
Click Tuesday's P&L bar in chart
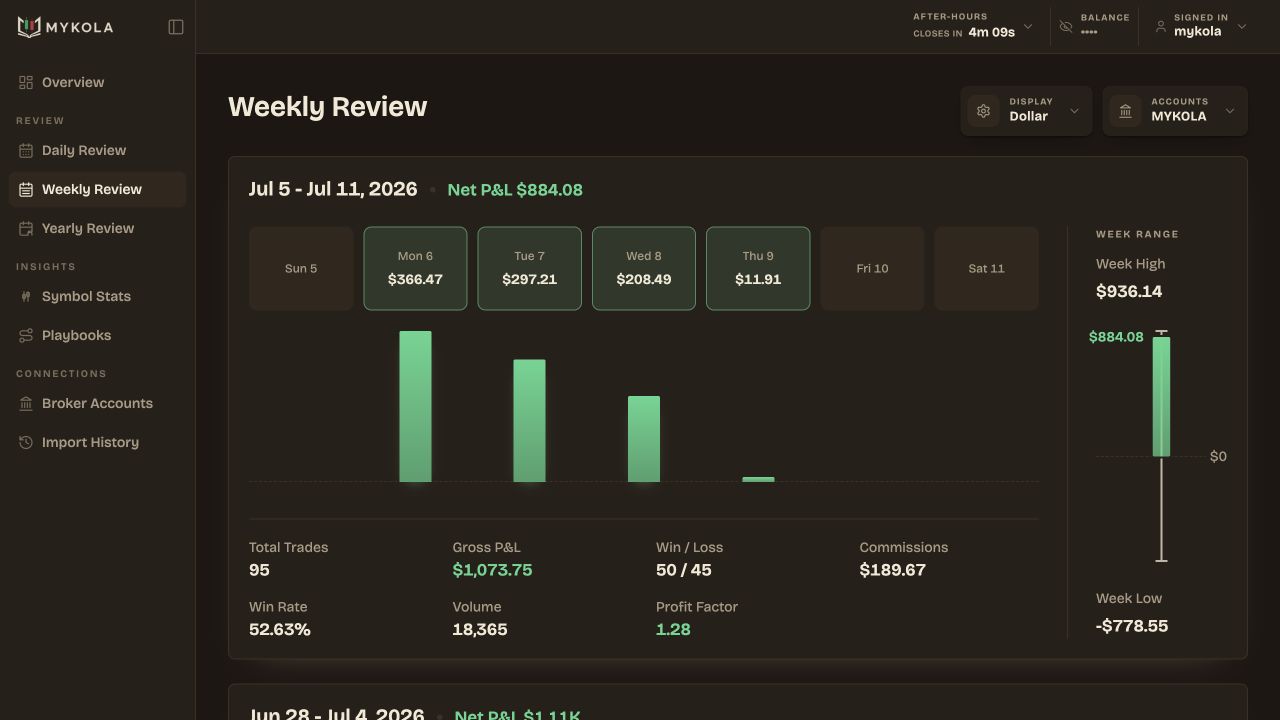click(529, 421)
